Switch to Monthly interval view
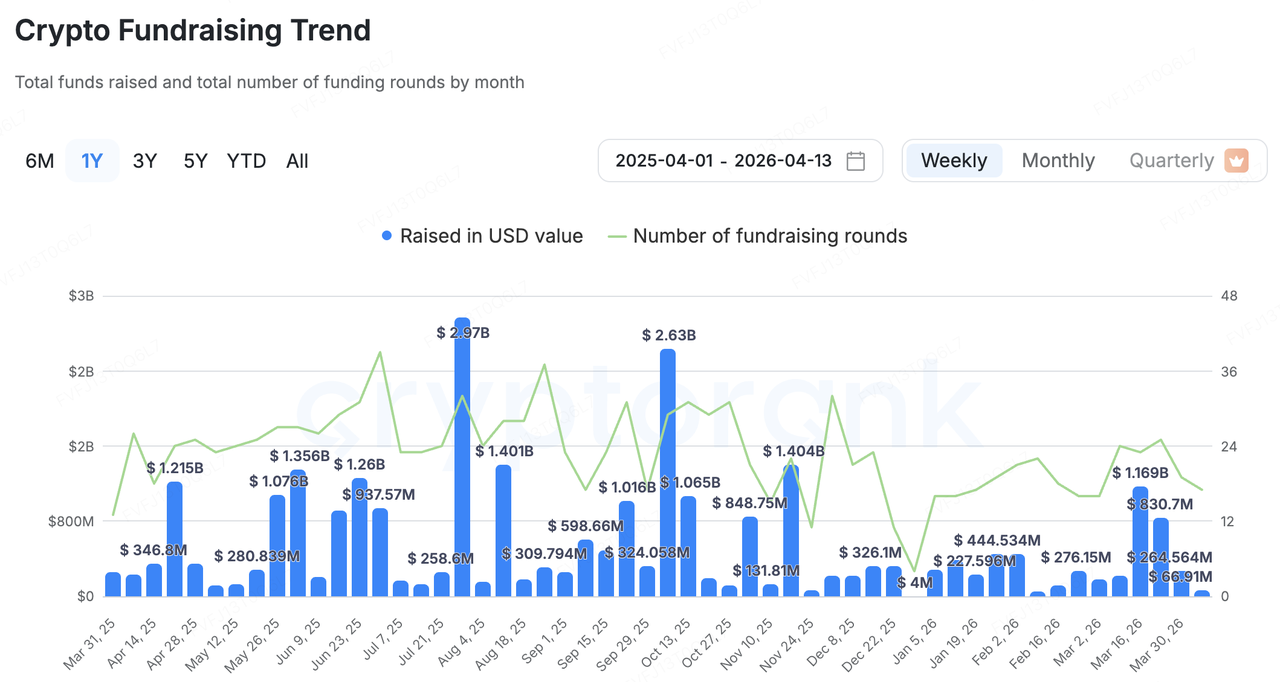 click(1058, 161)
